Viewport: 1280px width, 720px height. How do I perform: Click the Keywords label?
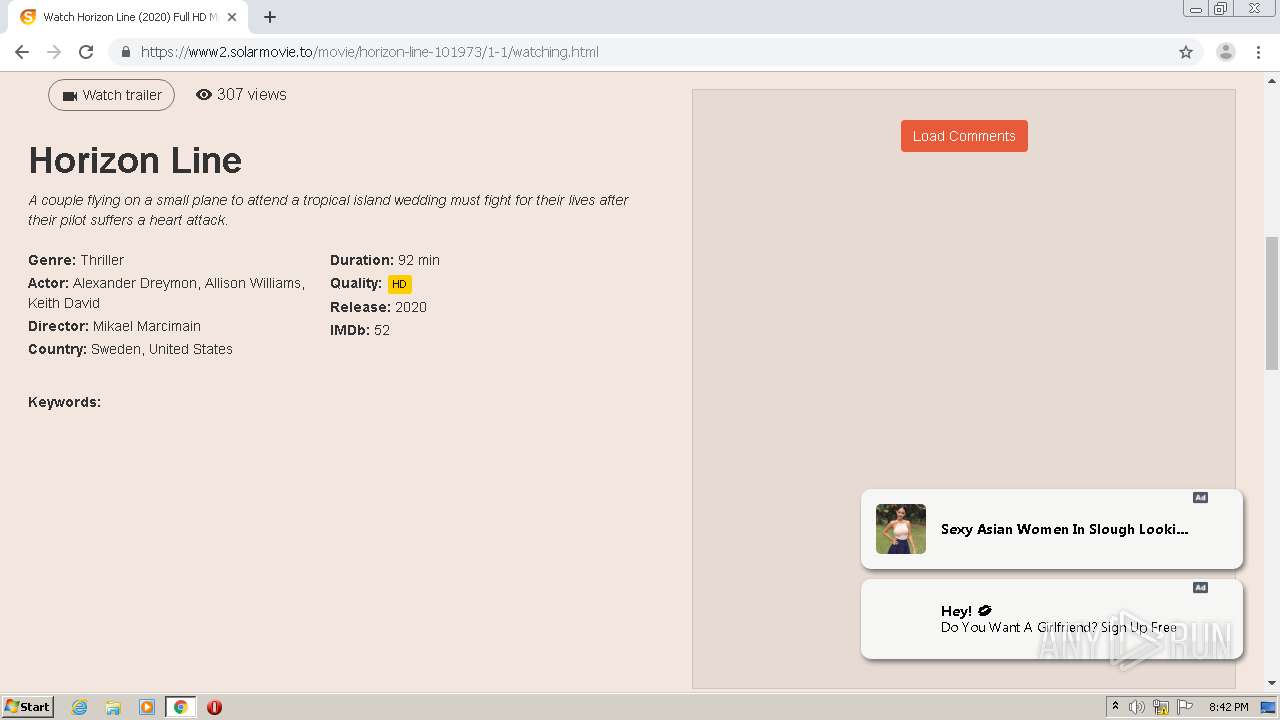(64, 402)
